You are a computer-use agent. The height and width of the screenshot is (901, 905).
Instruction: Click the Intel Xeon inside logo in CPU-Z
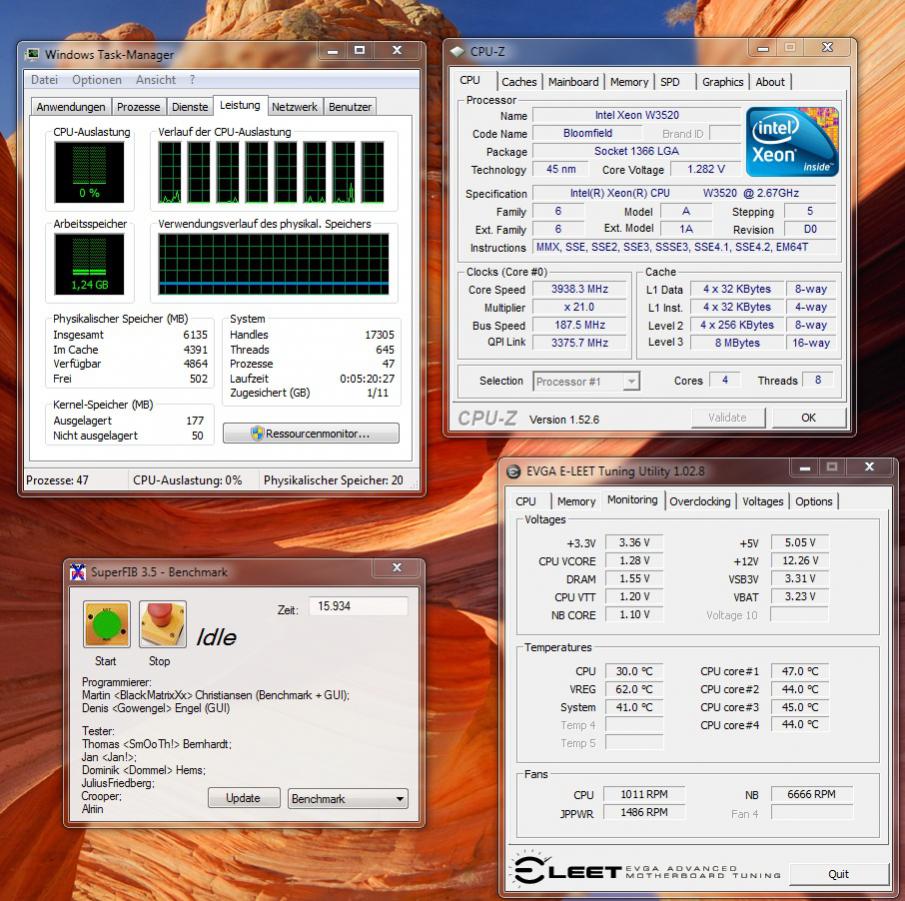coord(792,141)
